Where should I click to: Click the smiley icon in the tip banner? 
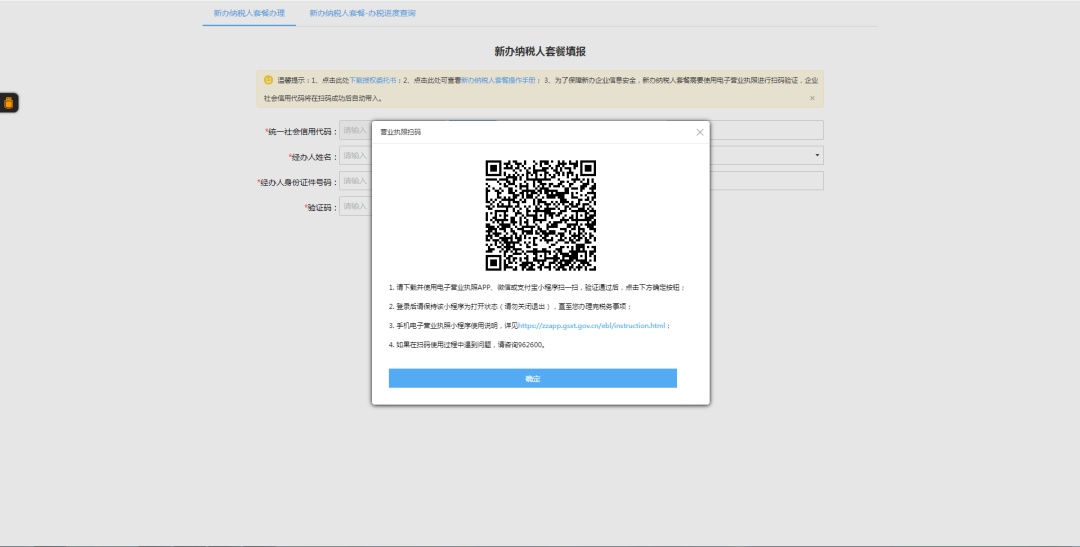point(268,80)
